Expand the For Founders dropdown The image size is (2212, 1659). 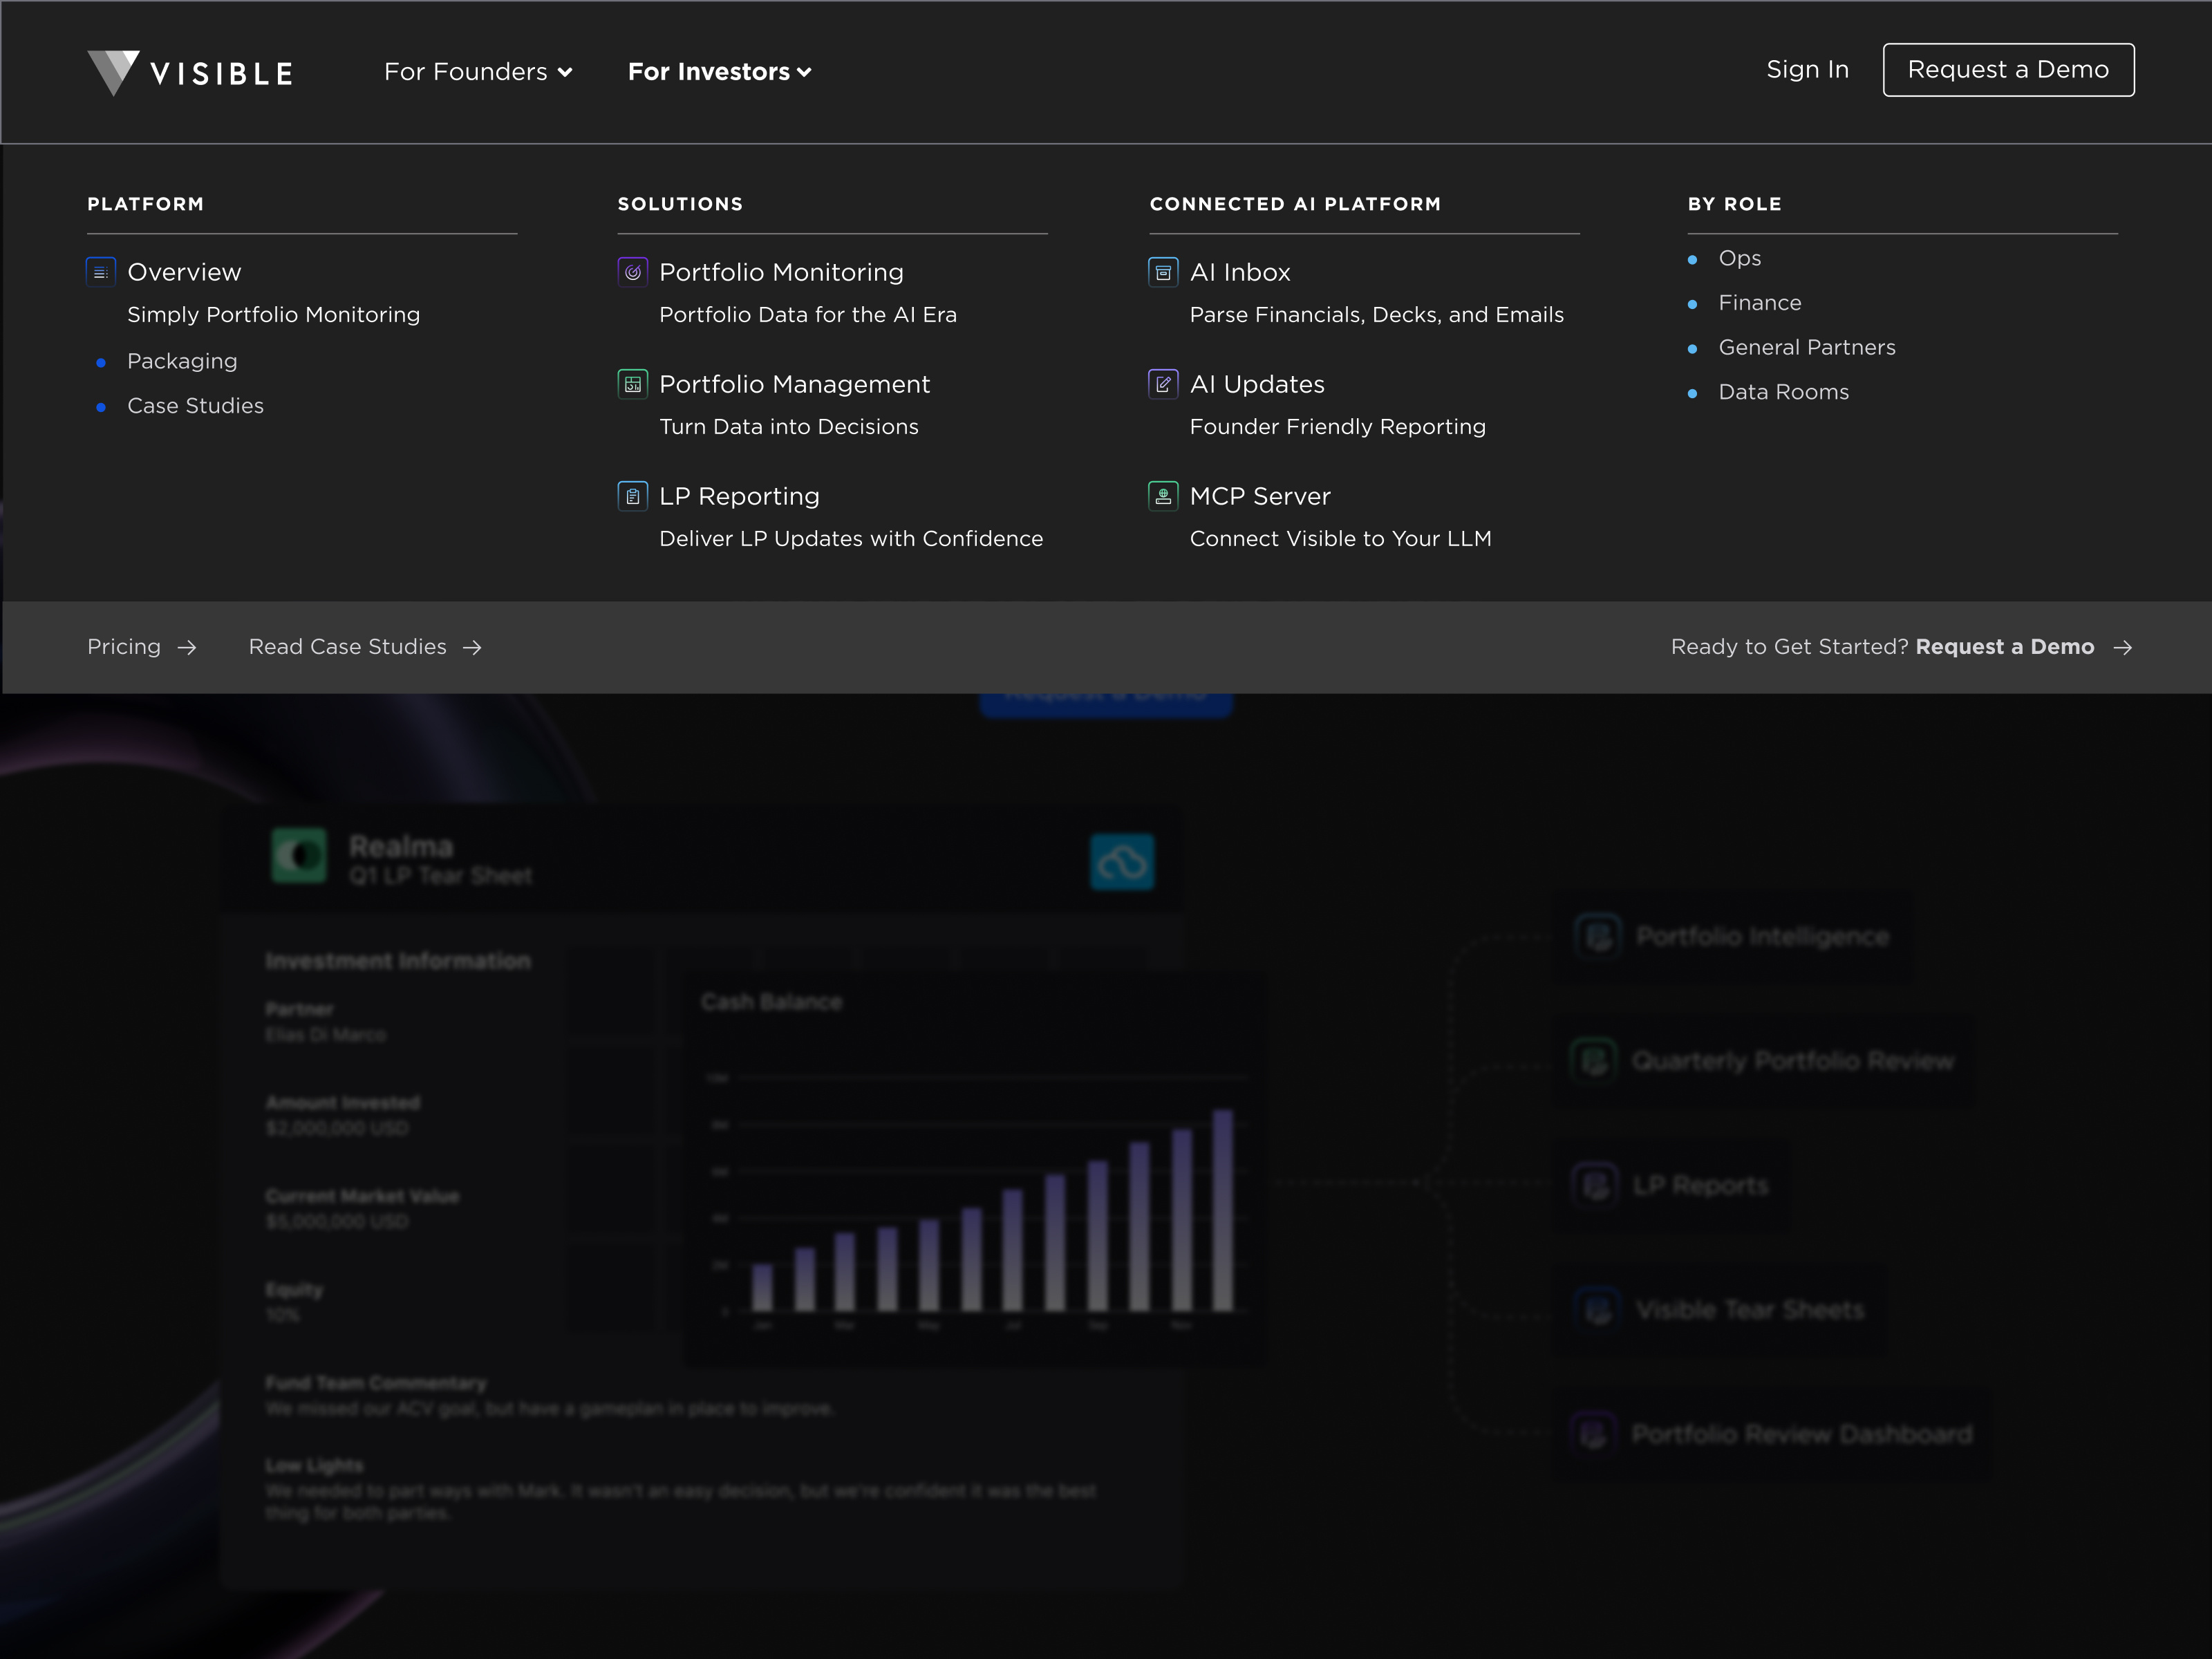[x=478, y=72]
